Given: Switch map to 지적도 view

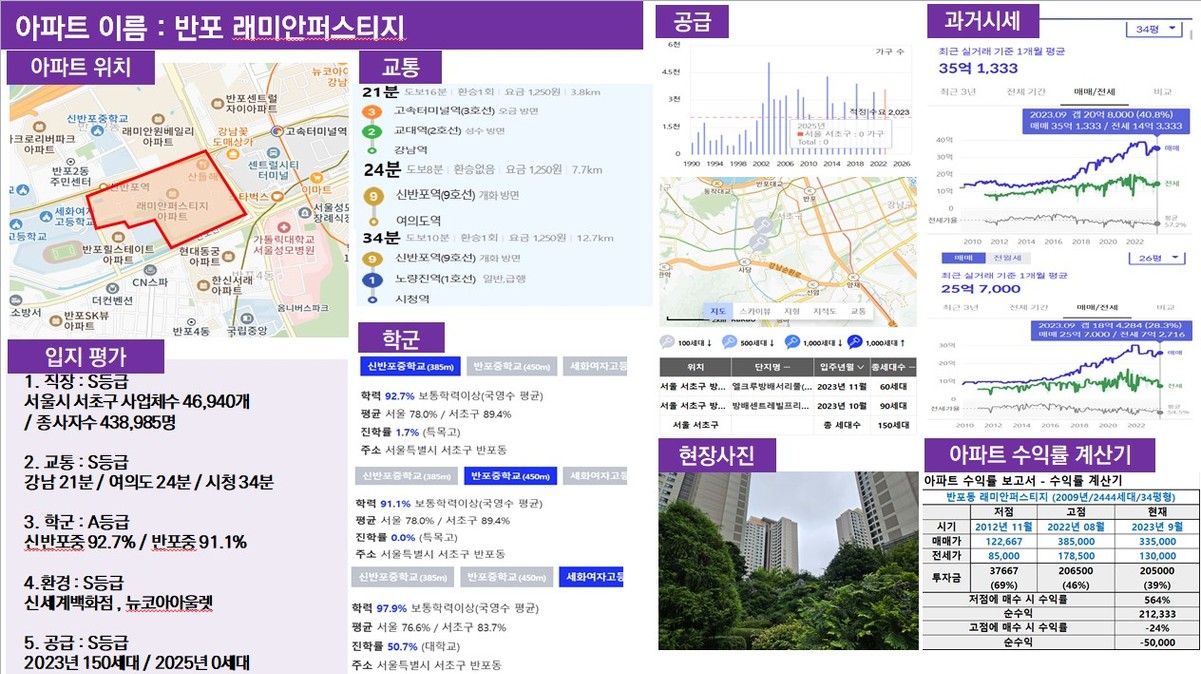Looking at the screenshot, I should pyautogui.click(x=825, y=311).
